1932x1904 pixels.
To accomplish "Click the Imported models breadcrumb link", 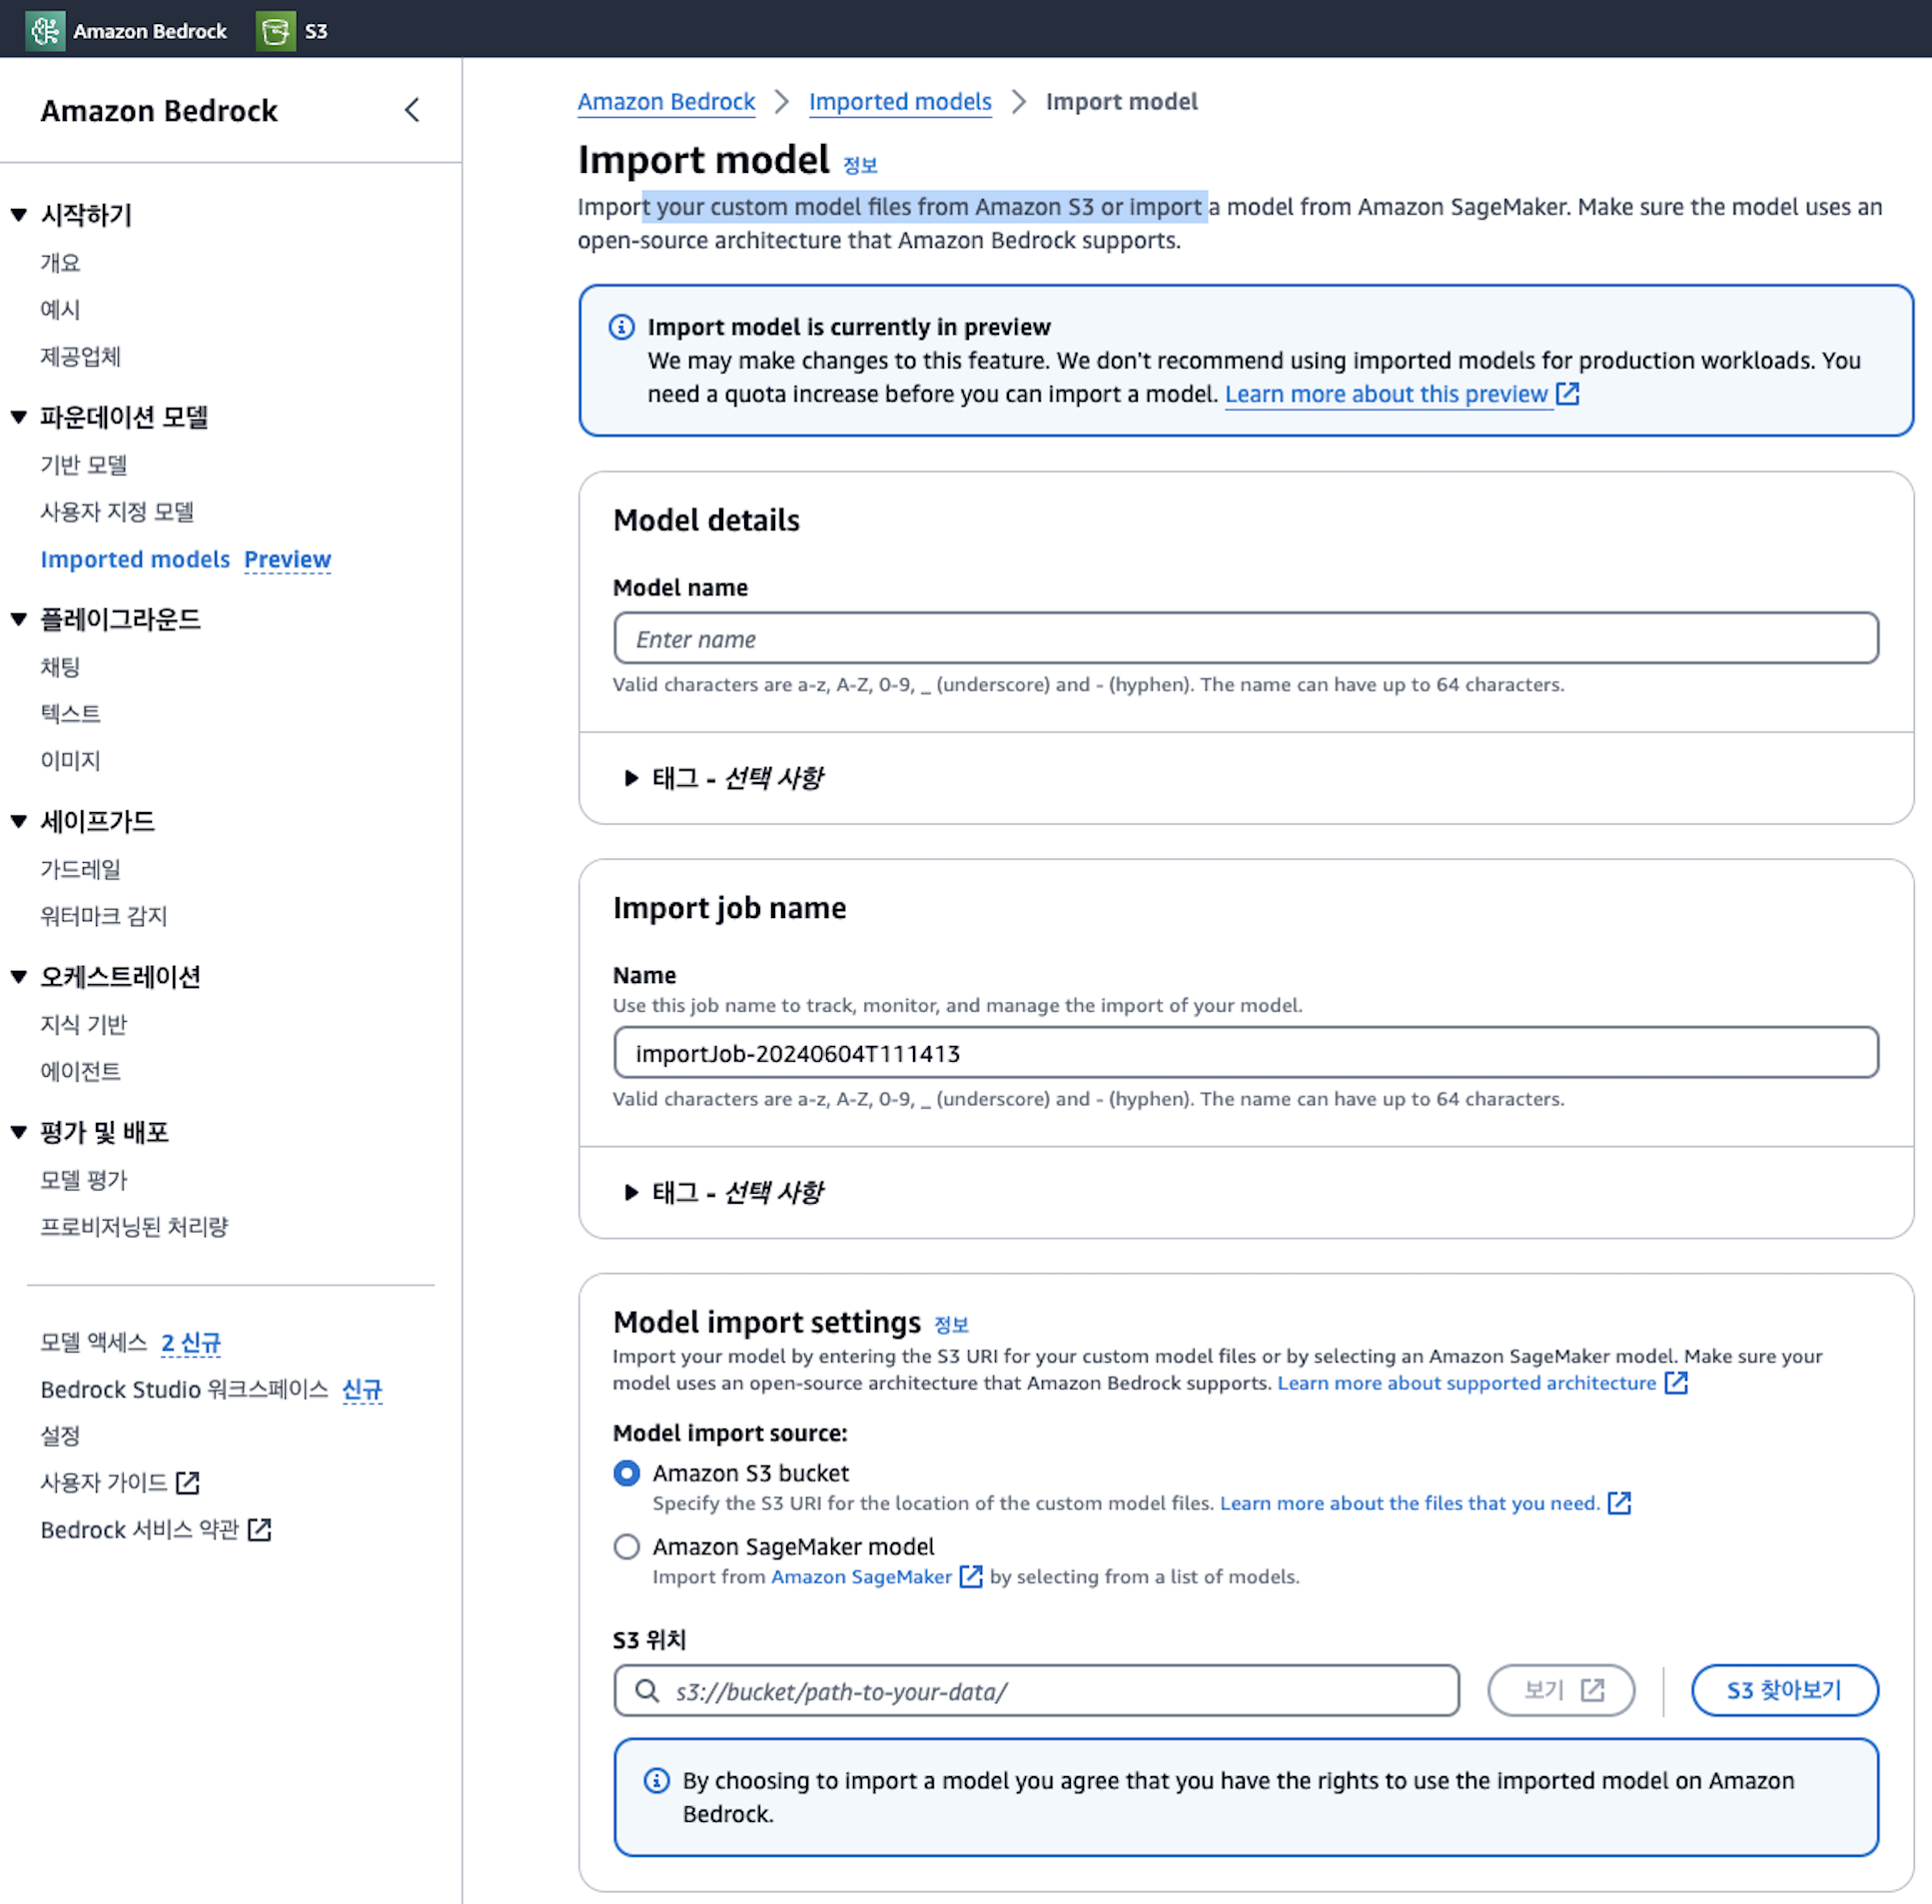I will (900, 102).
